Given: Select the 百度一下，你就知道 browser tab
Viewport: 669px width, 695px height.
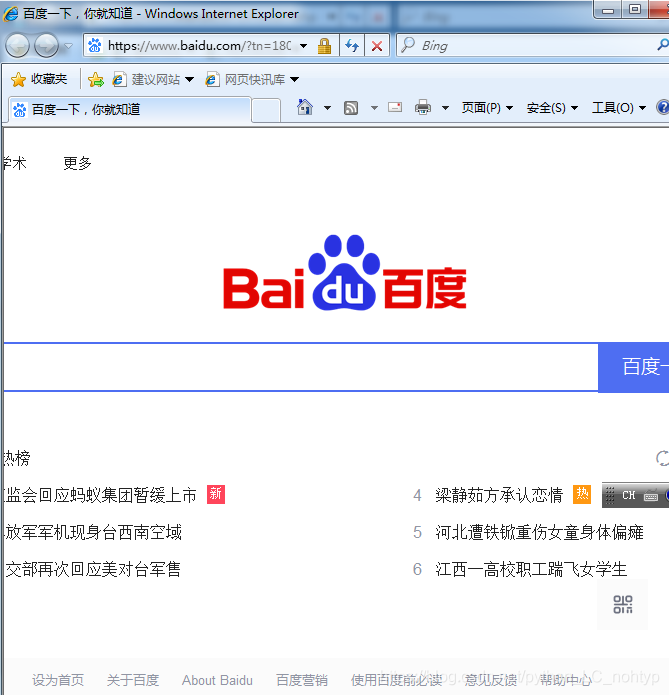Looking at the screenshot, I should (x=129, y=109).
